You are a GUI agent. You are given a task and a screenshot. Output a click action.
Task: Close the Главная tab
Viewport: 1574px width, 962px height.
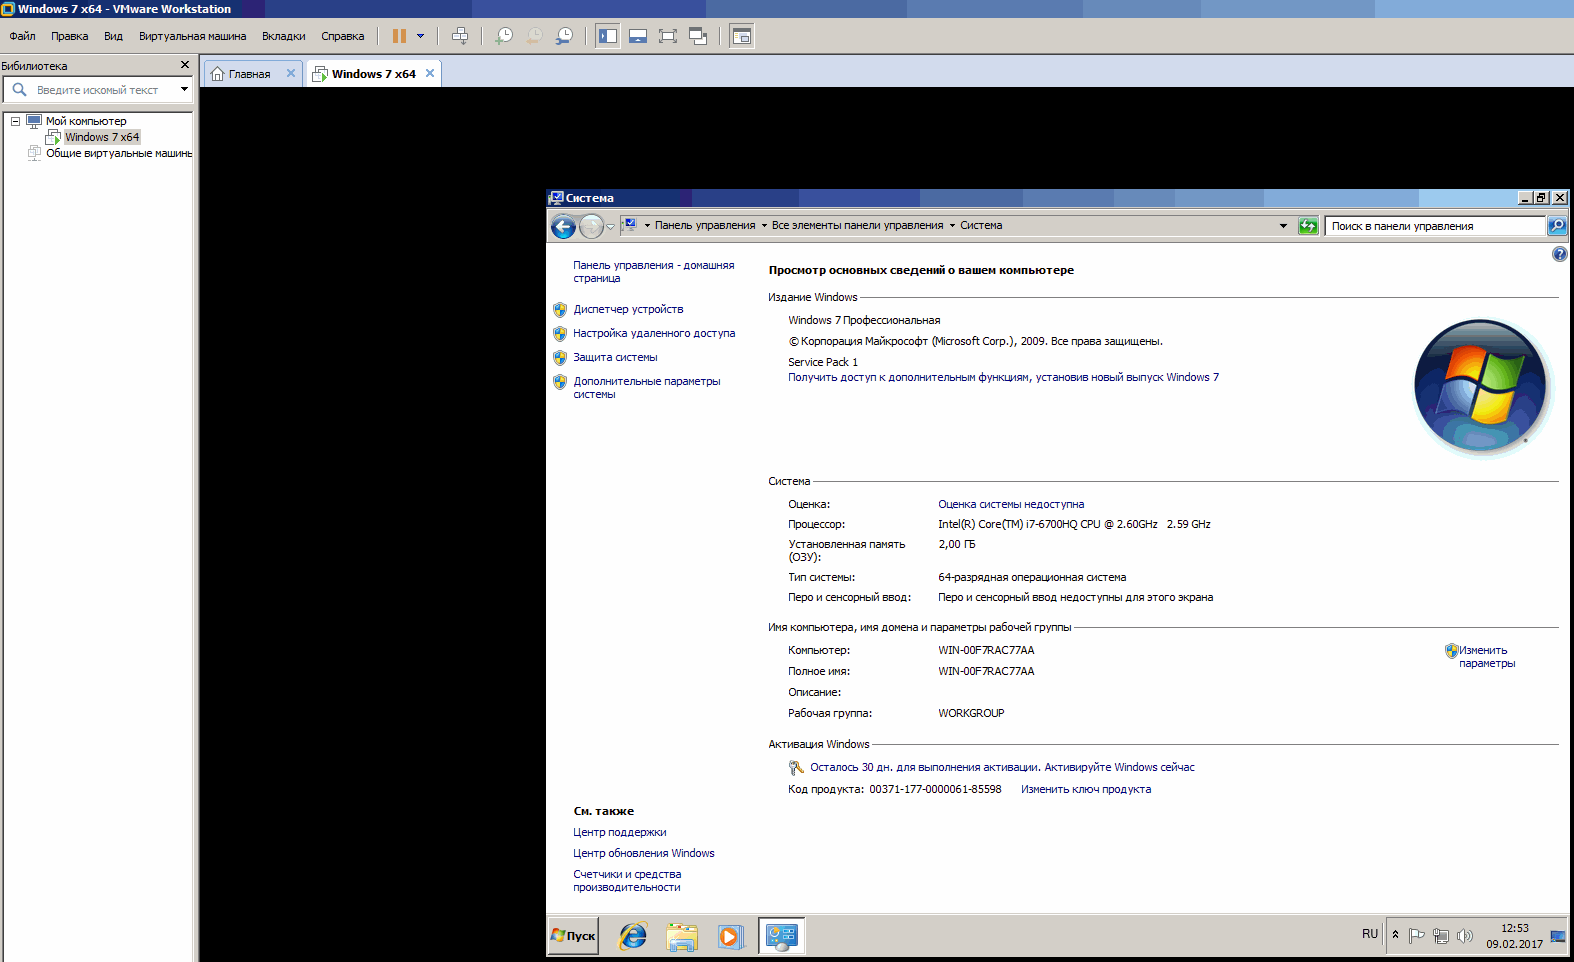tap(291, 73)
